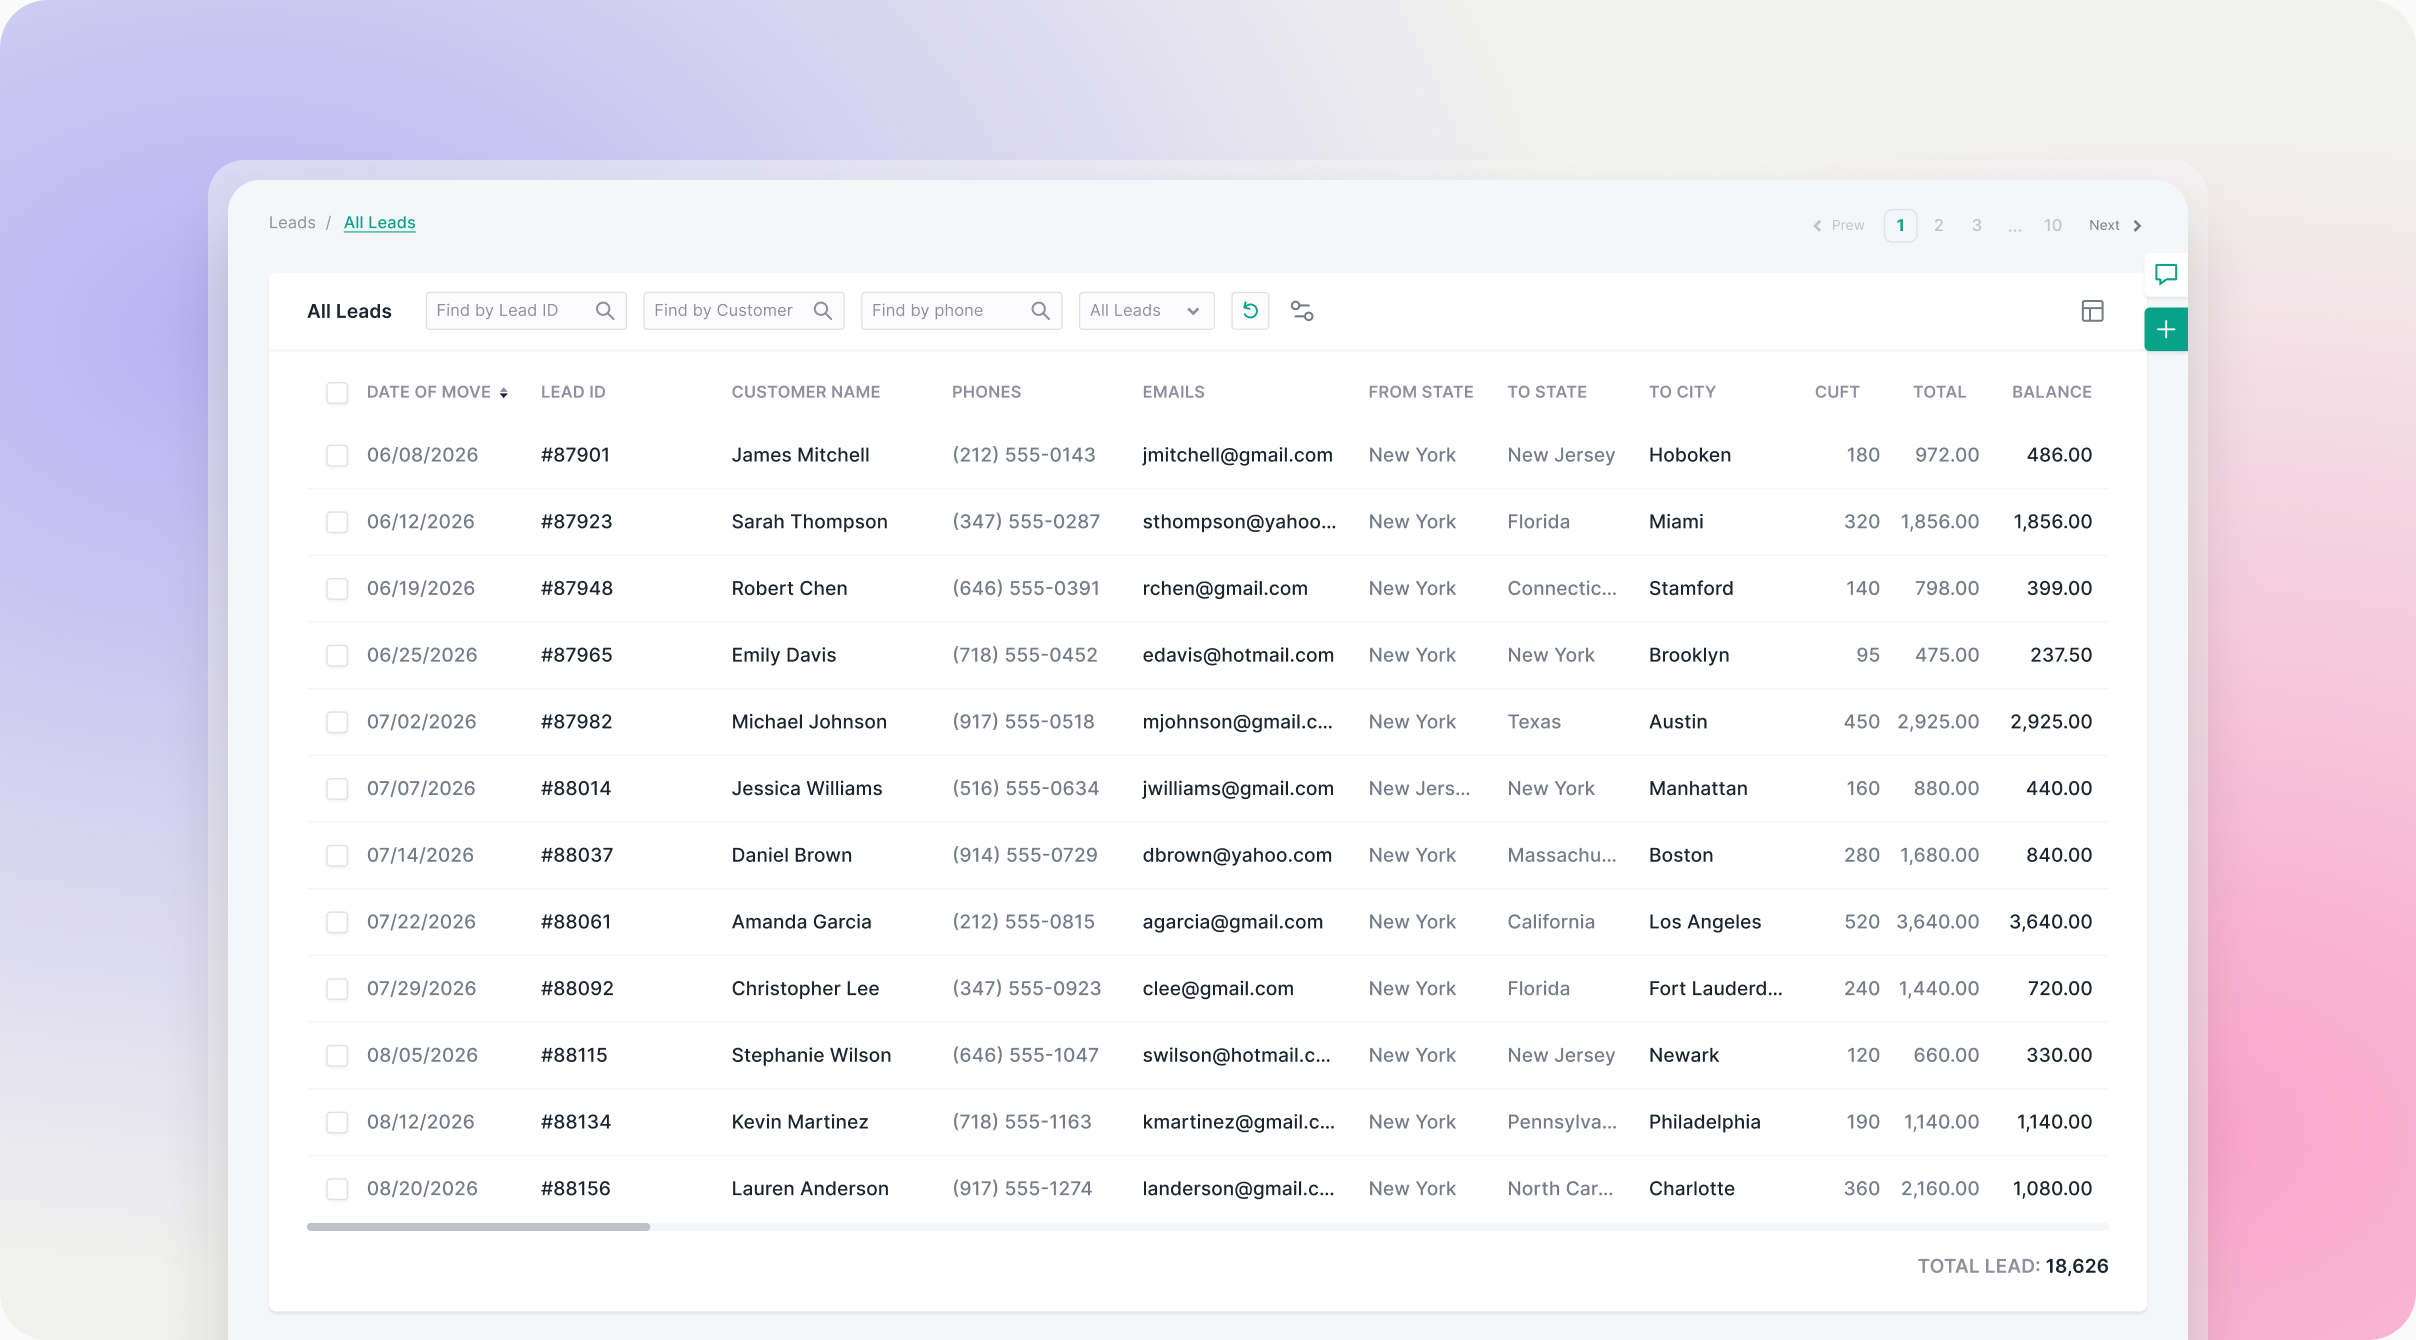Click the Next chevron arrow in pagination
The image size is (2416, 1340).
point(2137,226)
